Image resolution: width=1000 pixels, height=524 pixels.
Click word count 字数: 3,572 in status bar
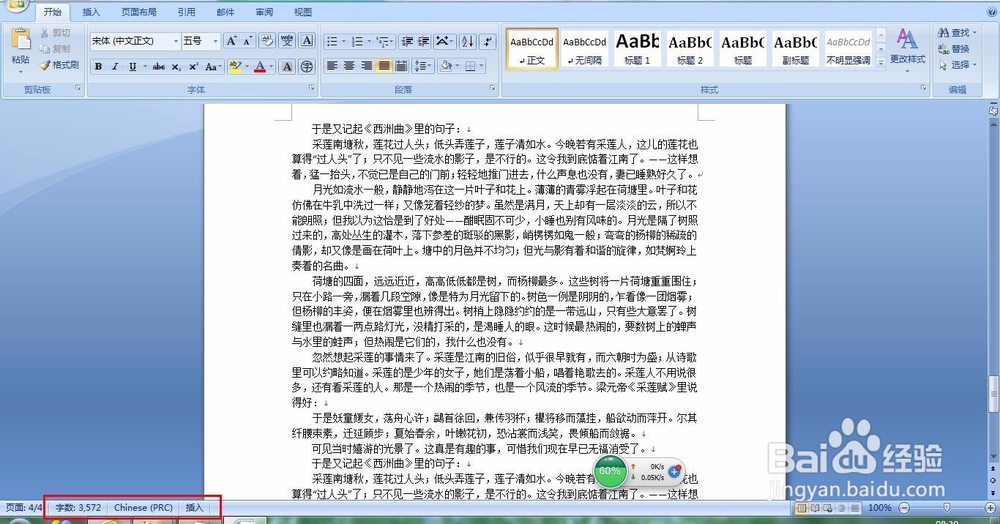(x=78, y=507)
